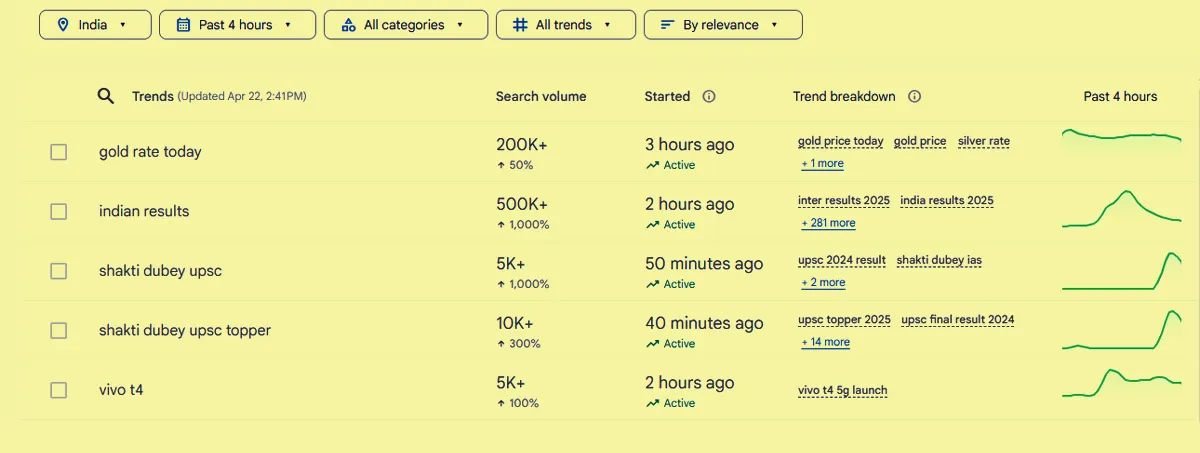
Task: Click the info icon next to Trend breakdown
Action: [914, 97]
